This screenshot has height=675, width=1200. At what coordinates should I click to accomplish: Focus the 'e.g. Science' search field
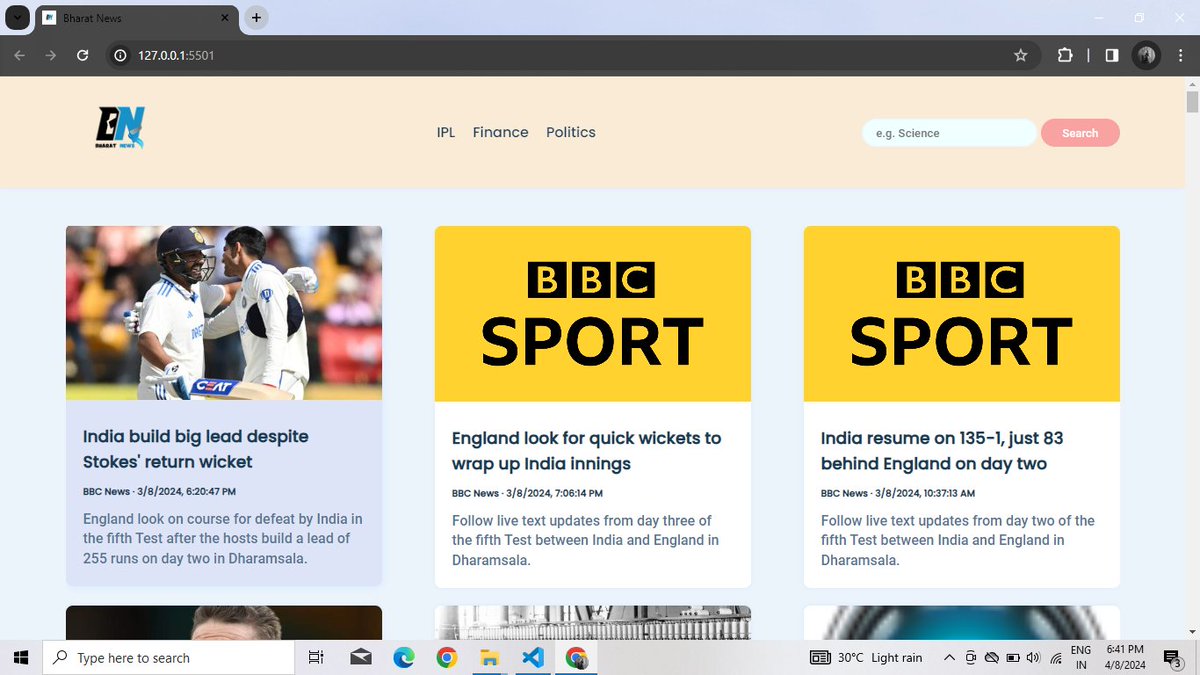pyautogui.click(x=949, y=133)
